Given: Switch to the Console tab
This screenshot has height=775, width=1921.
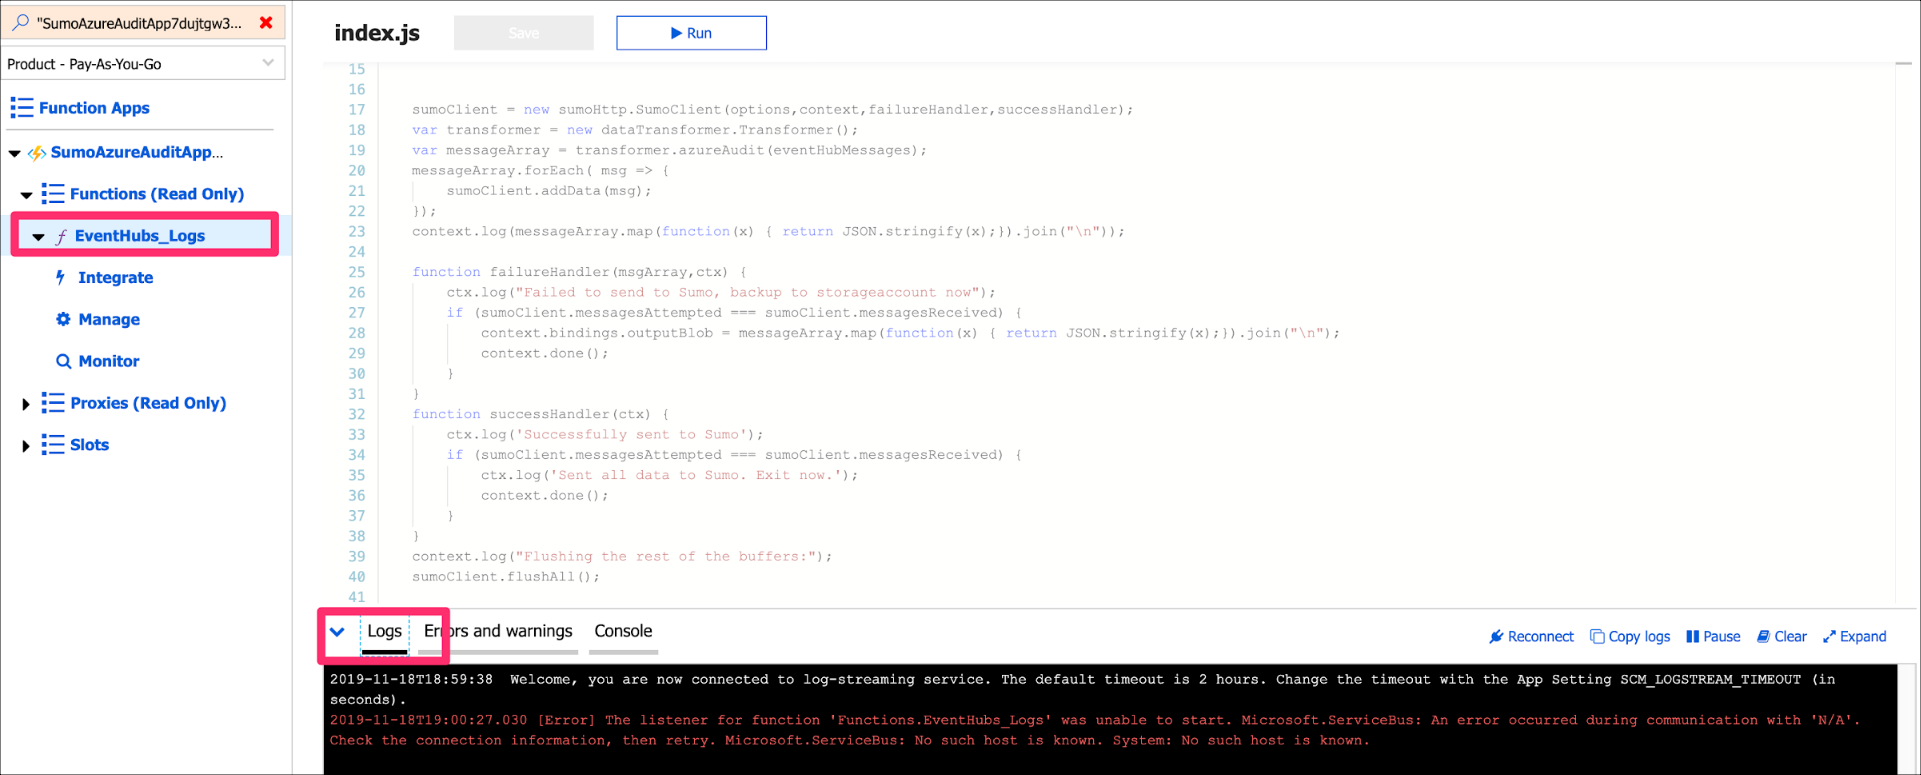Looking at the screenshot, I should coord(622,632).
